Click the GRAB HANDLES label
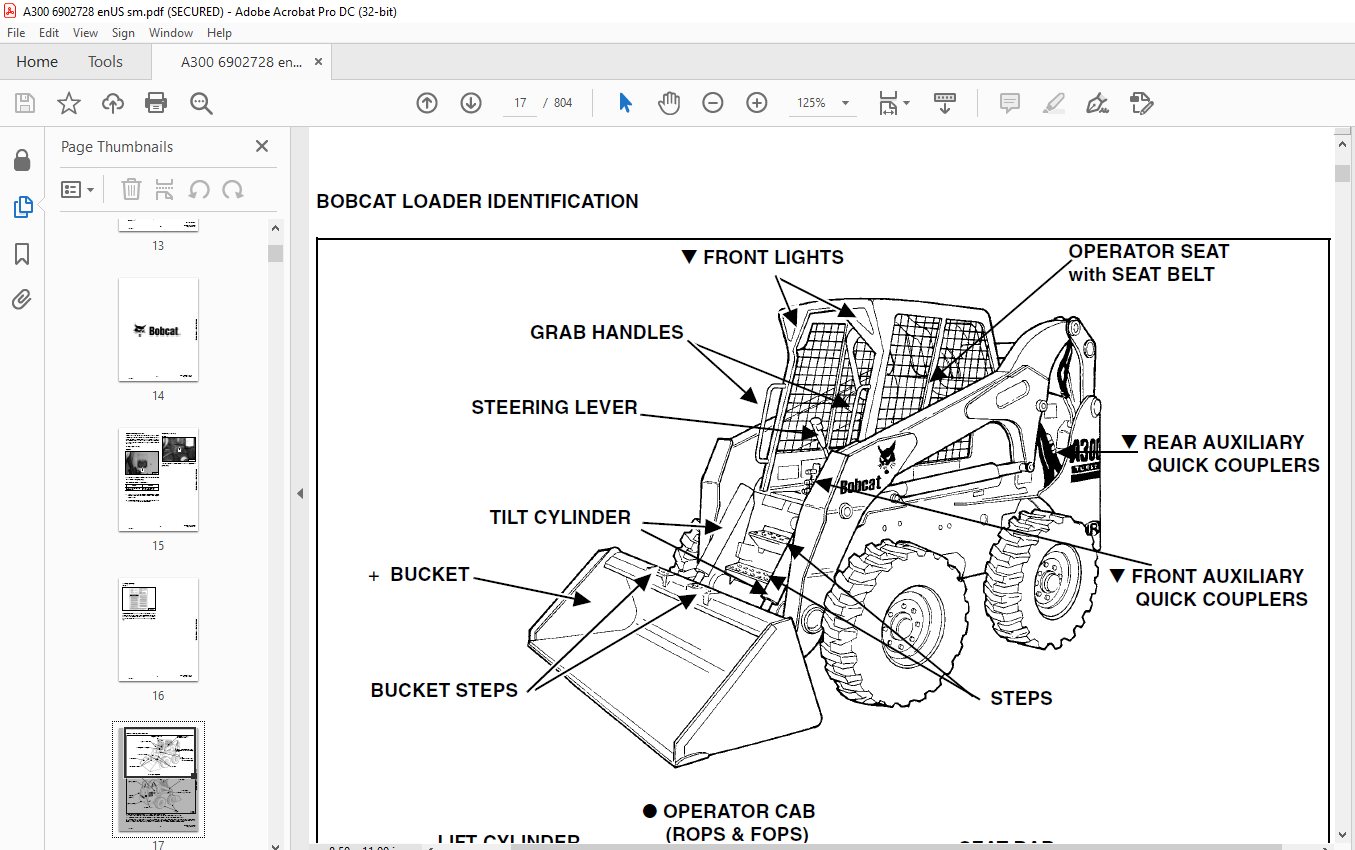Image resolution: width=1355 pixels, height=850 pixels. coord(607,332)
